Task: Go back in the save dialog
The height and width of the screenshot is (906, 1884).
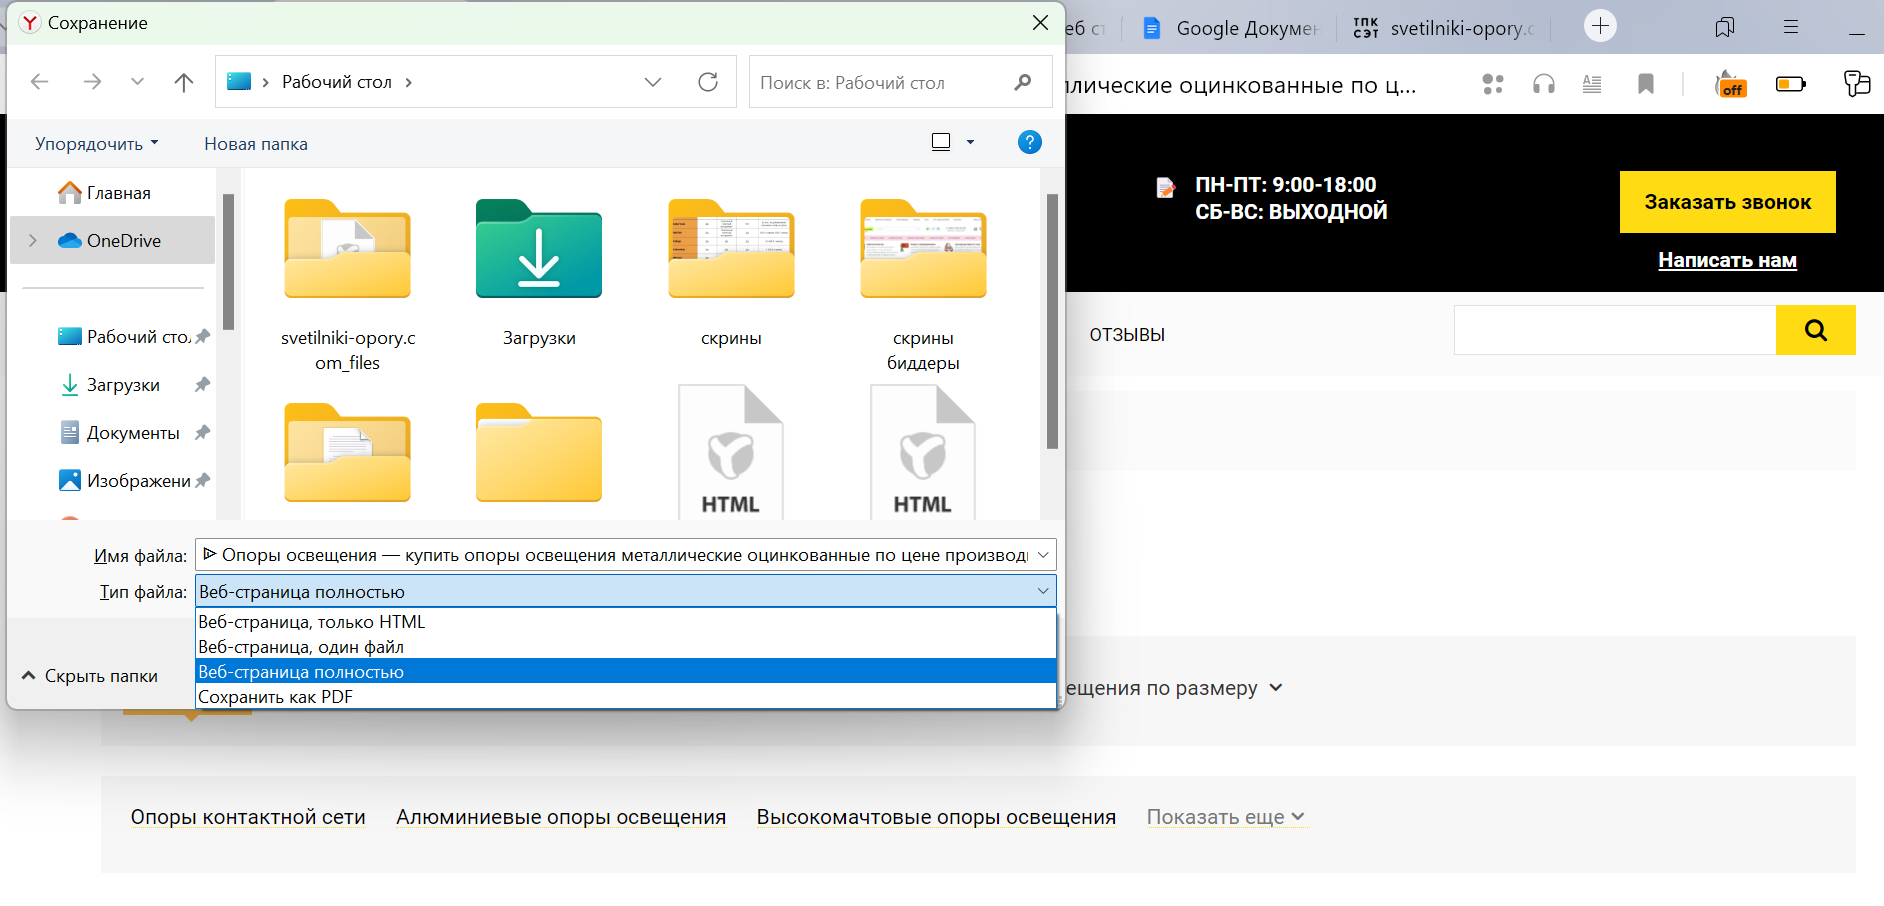Action: 40,82
